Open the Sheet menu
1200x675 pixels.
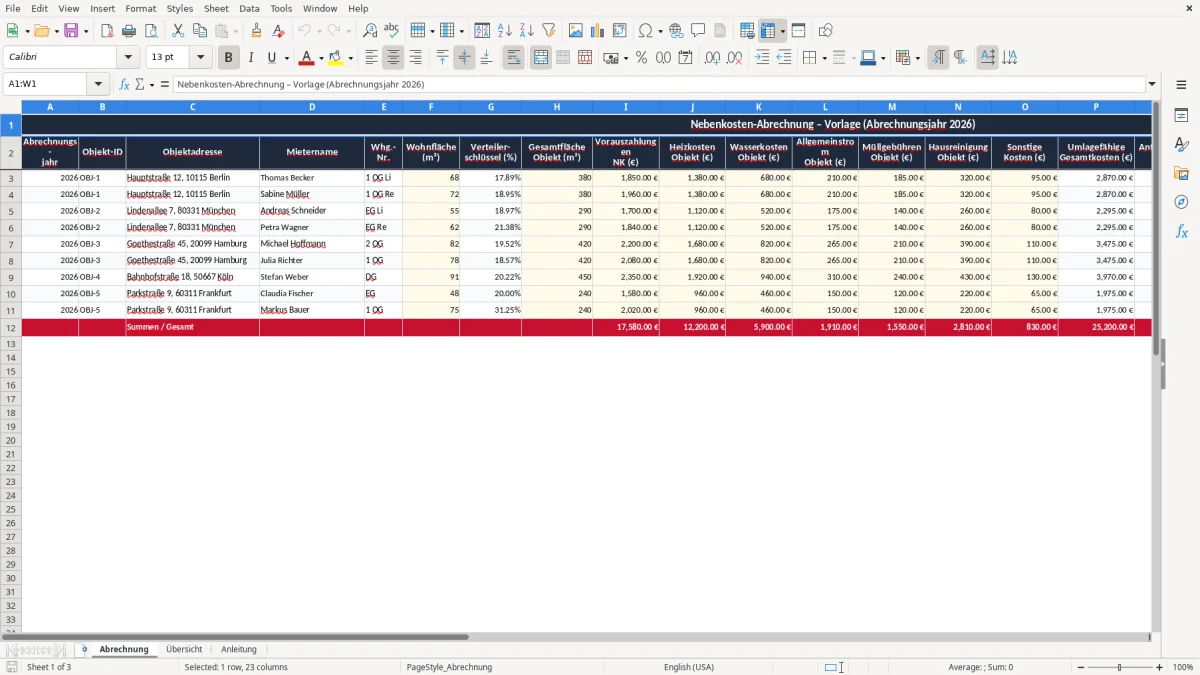click(x=216, y=8)
